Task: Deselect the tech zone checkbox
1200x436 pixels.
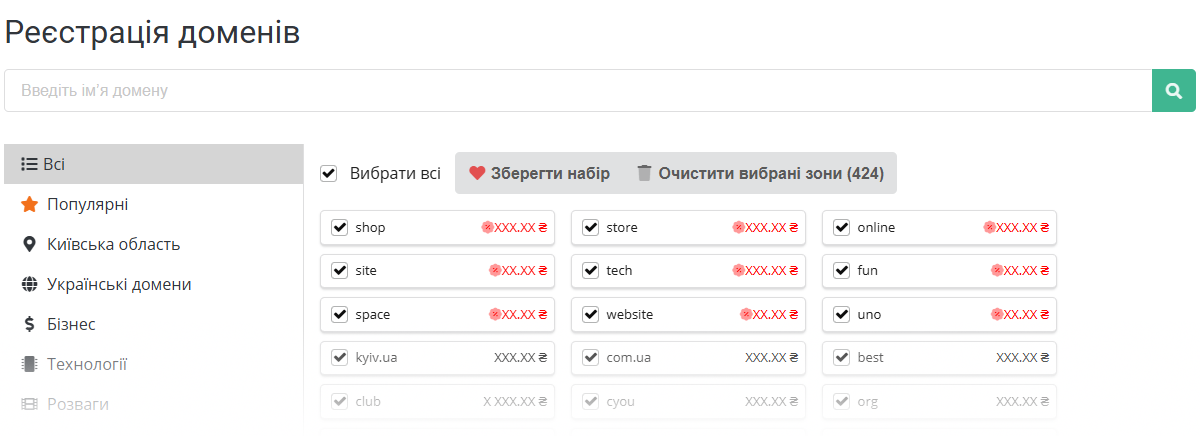Action: click(x=590, y=271)
